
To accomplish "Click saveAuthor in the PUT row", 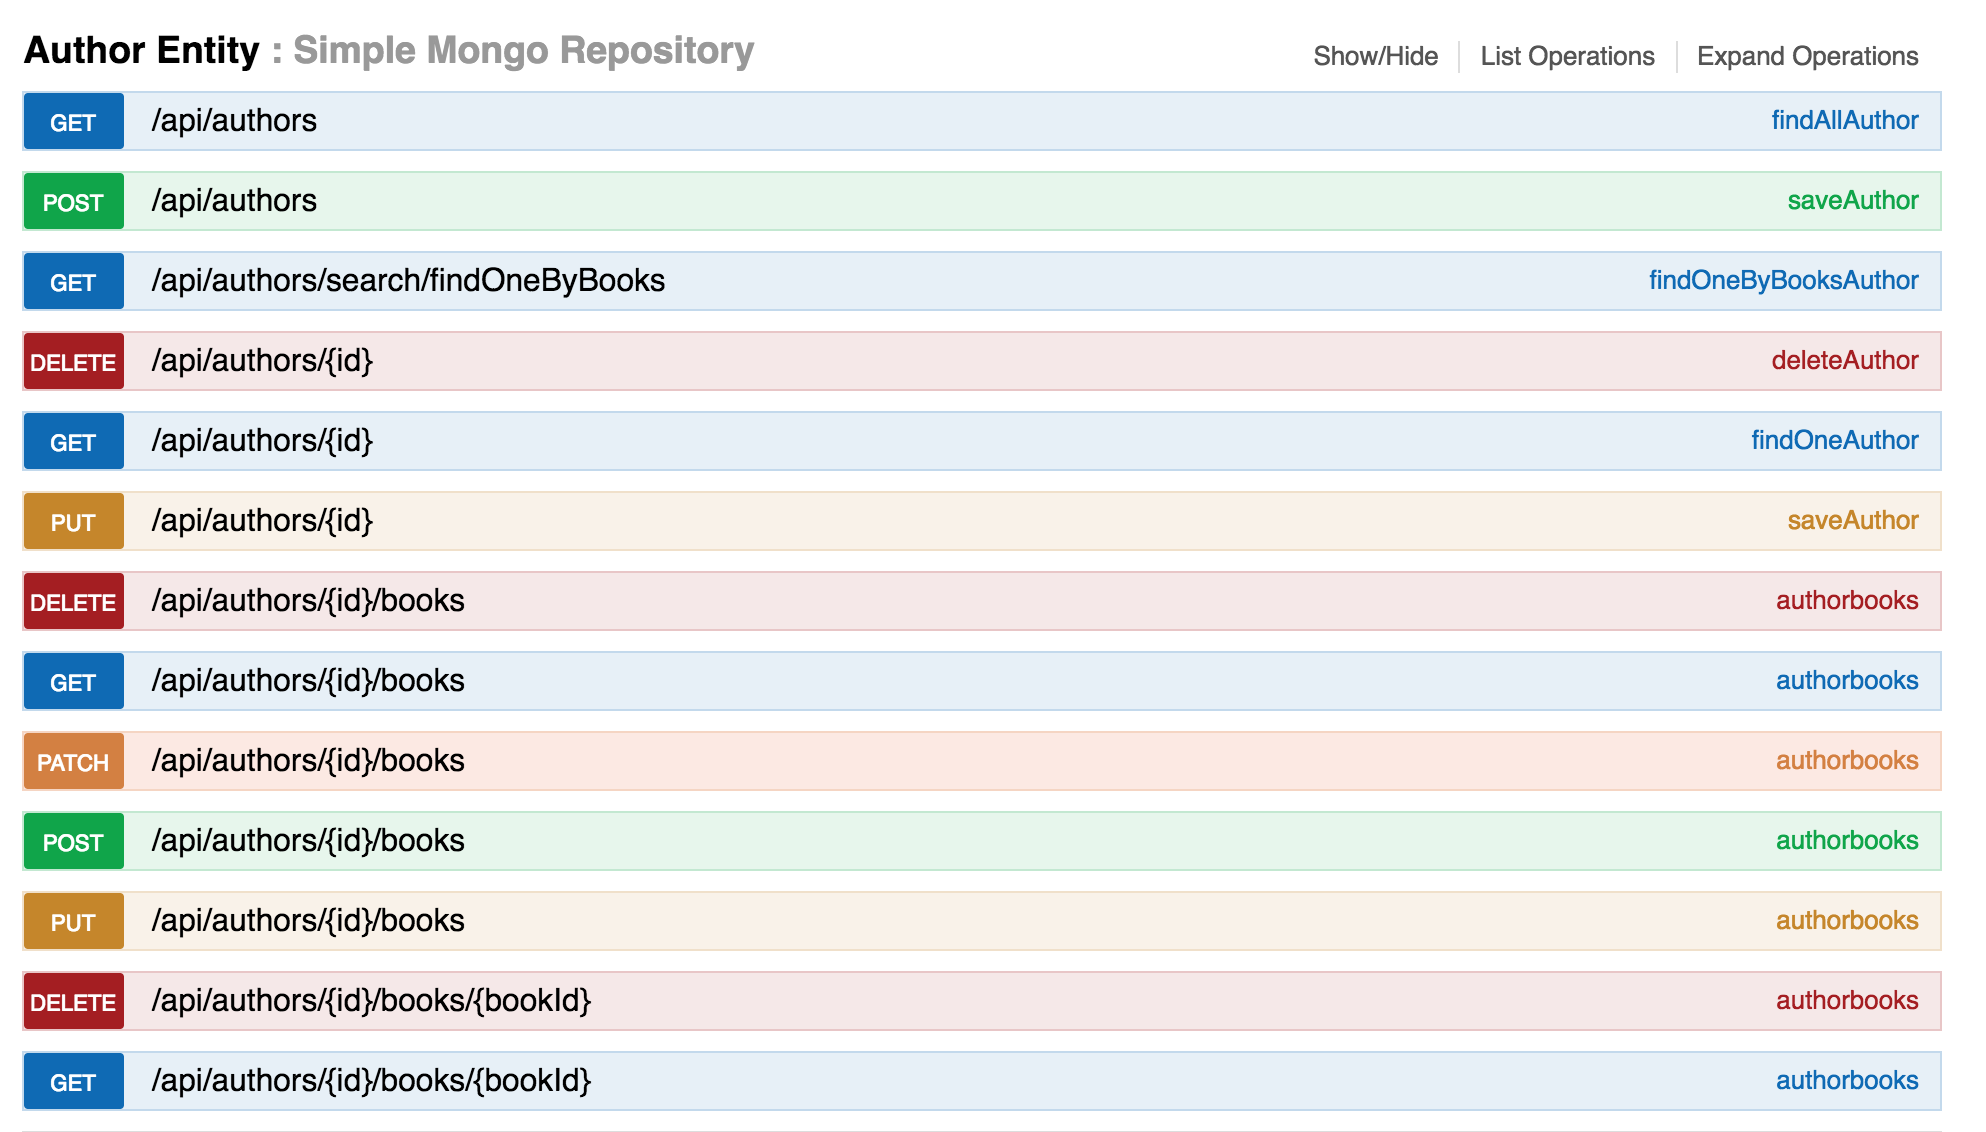I will pos(1852,521).
